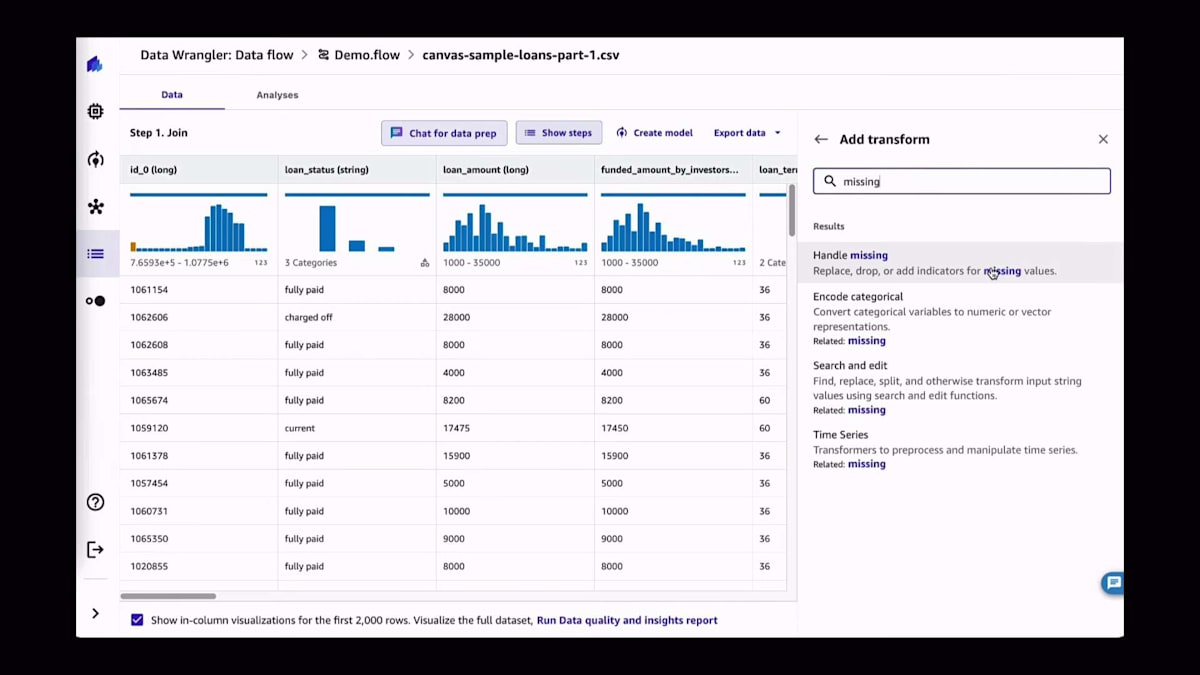Click the search magnifier icon
This screenshot has width=1200, height=675.
(x=830, y=181)
